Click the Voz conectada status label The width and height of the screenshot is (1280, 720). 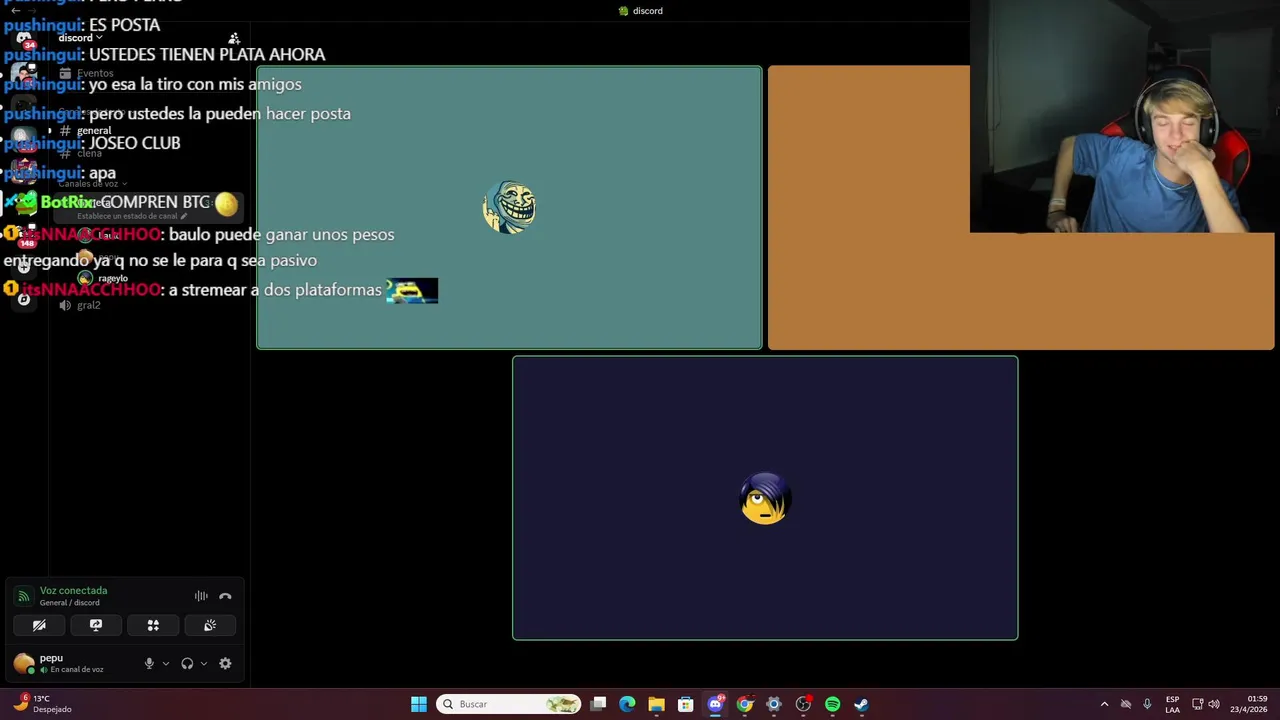(x=73, y=590)
